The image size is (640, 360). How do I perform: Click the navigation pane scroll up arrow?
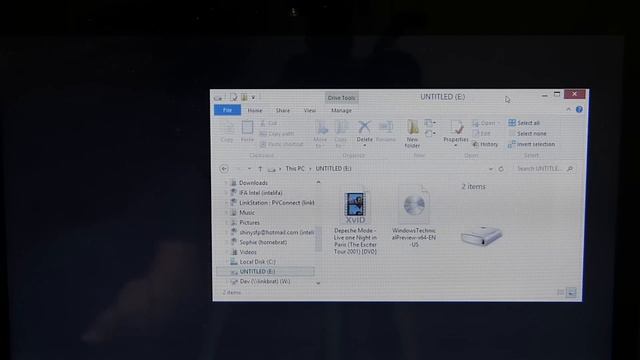[x=318, y=182]
